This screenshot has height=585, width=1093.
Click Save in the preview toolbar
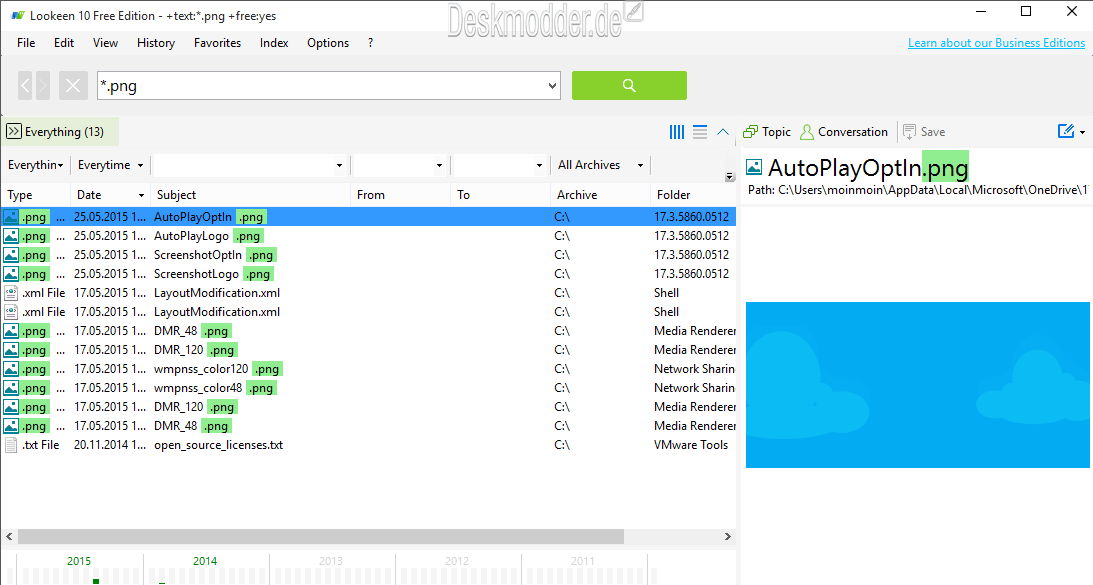(924, 132)
